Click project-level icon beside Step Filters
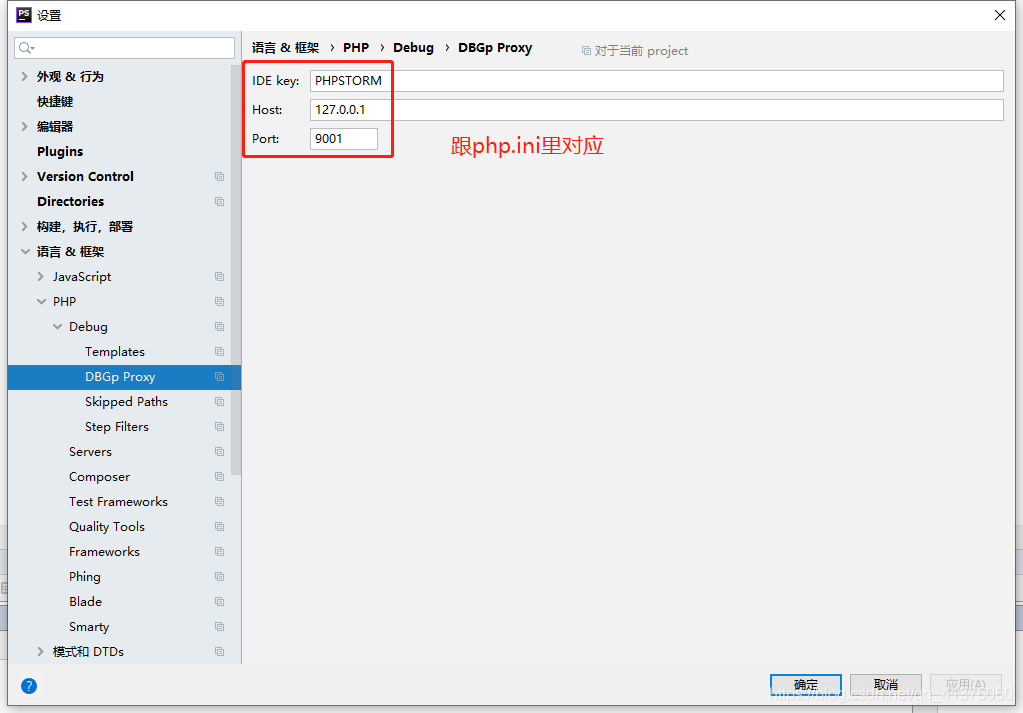 (219, 427)
